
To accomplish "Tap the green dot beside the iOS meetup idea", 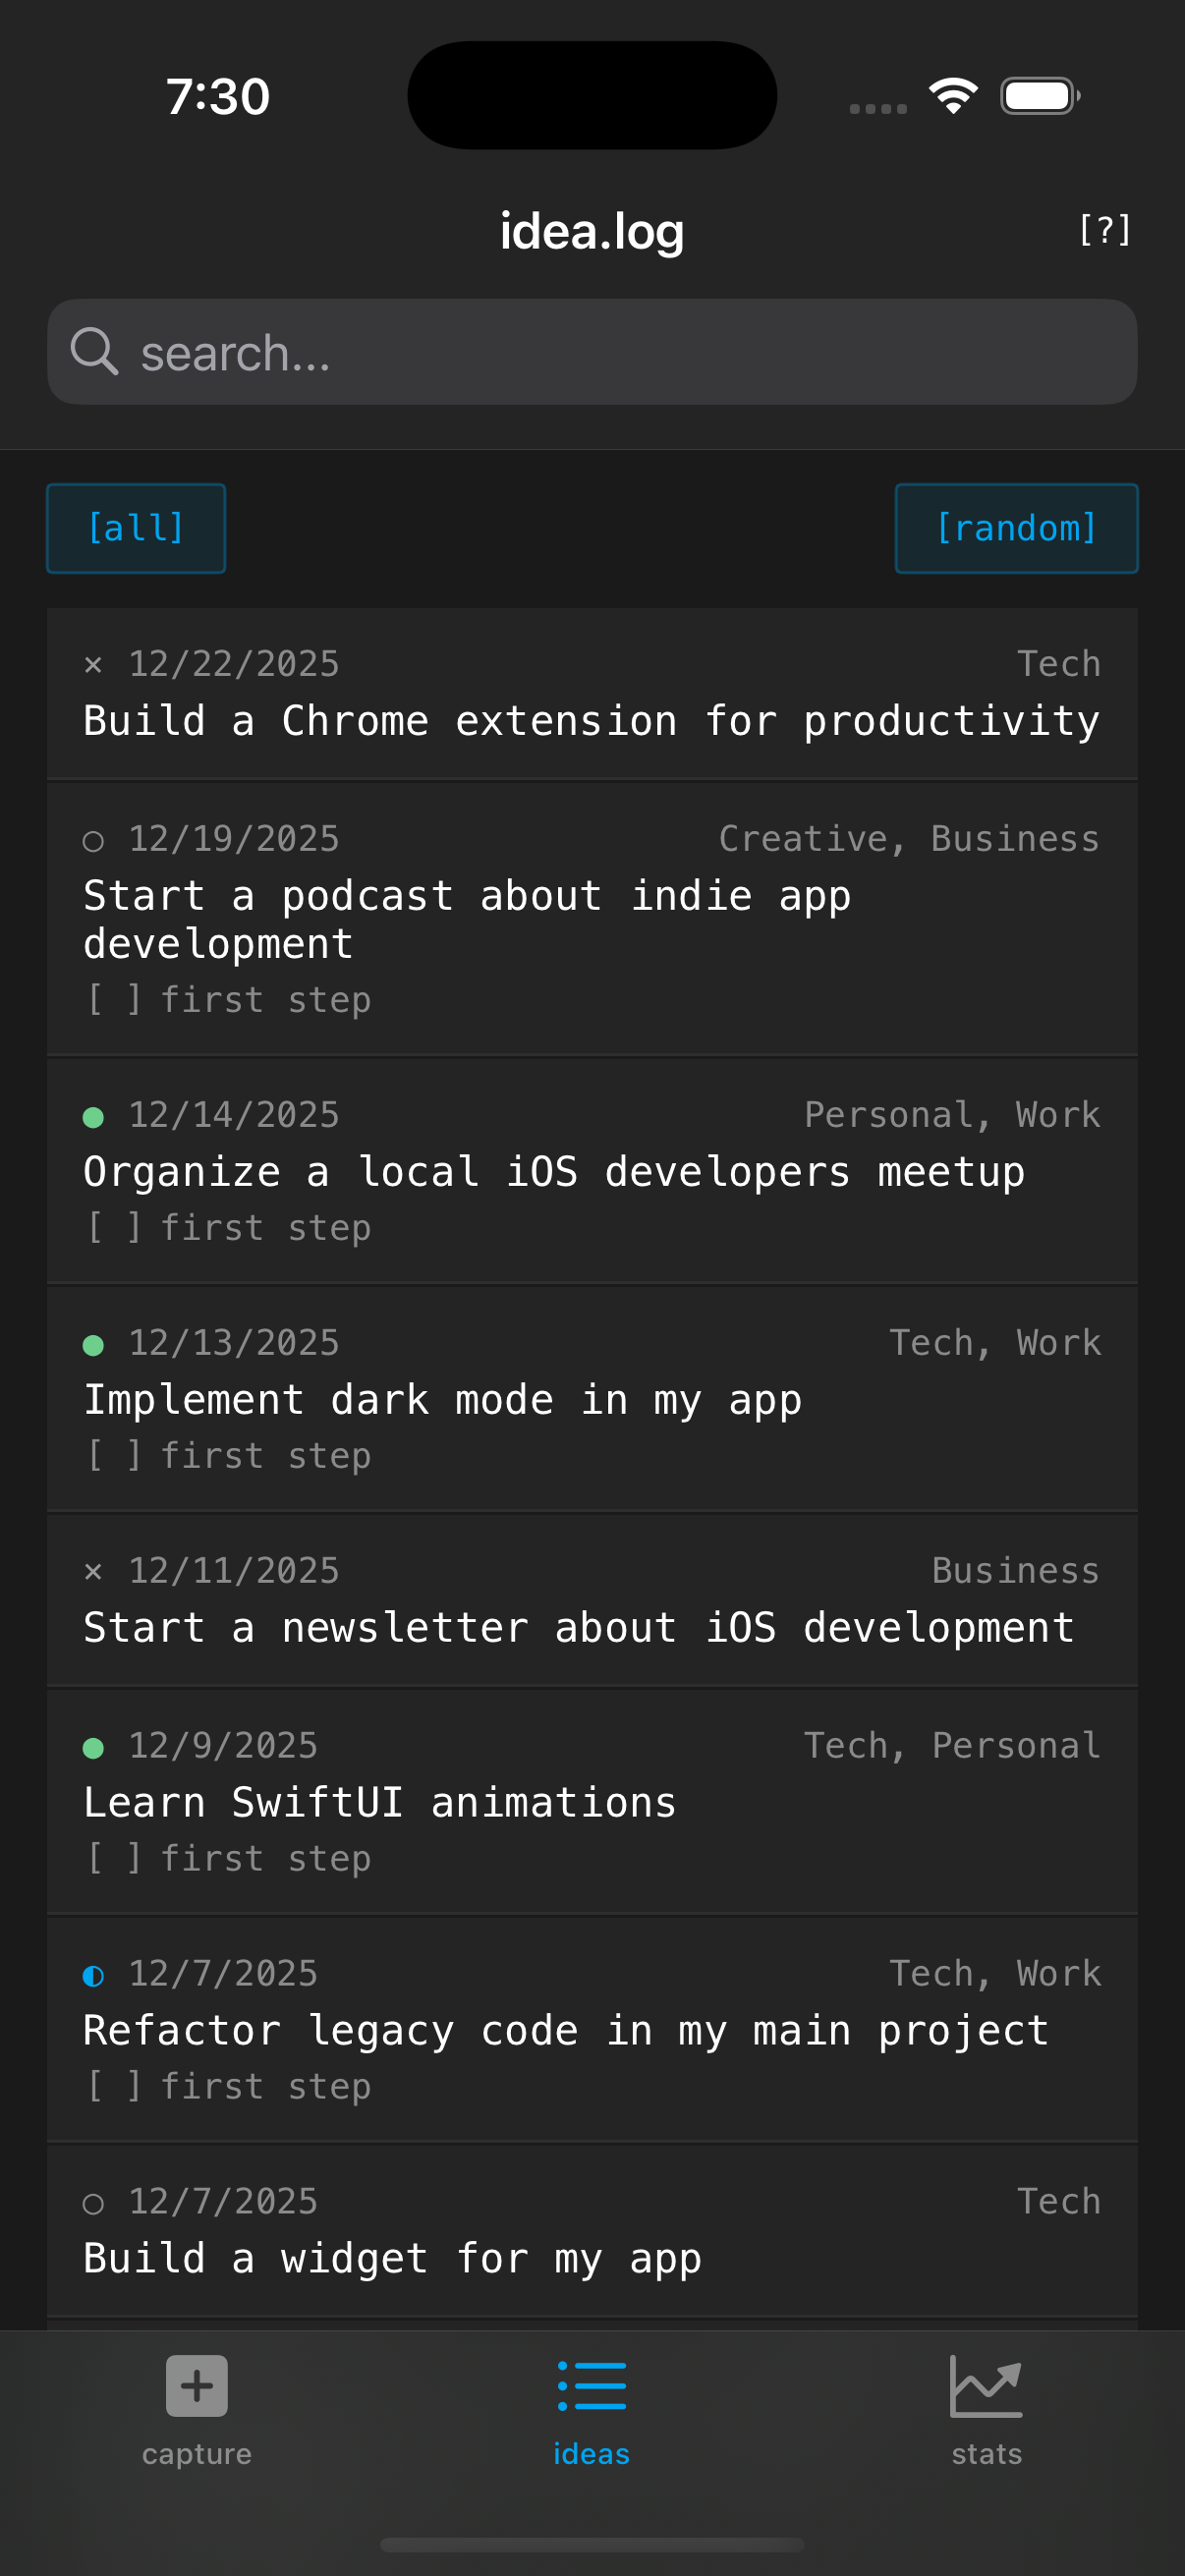I will [x=95, y=1119].
